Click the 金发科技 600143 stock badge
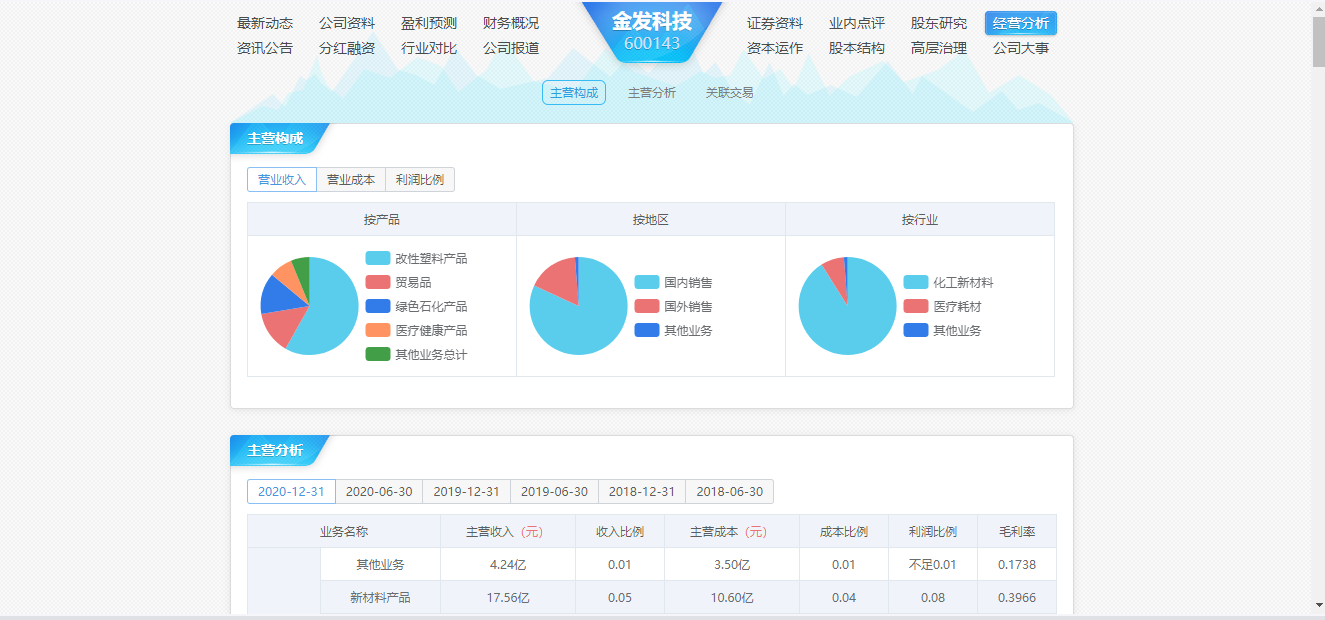 tap(652, 32)
